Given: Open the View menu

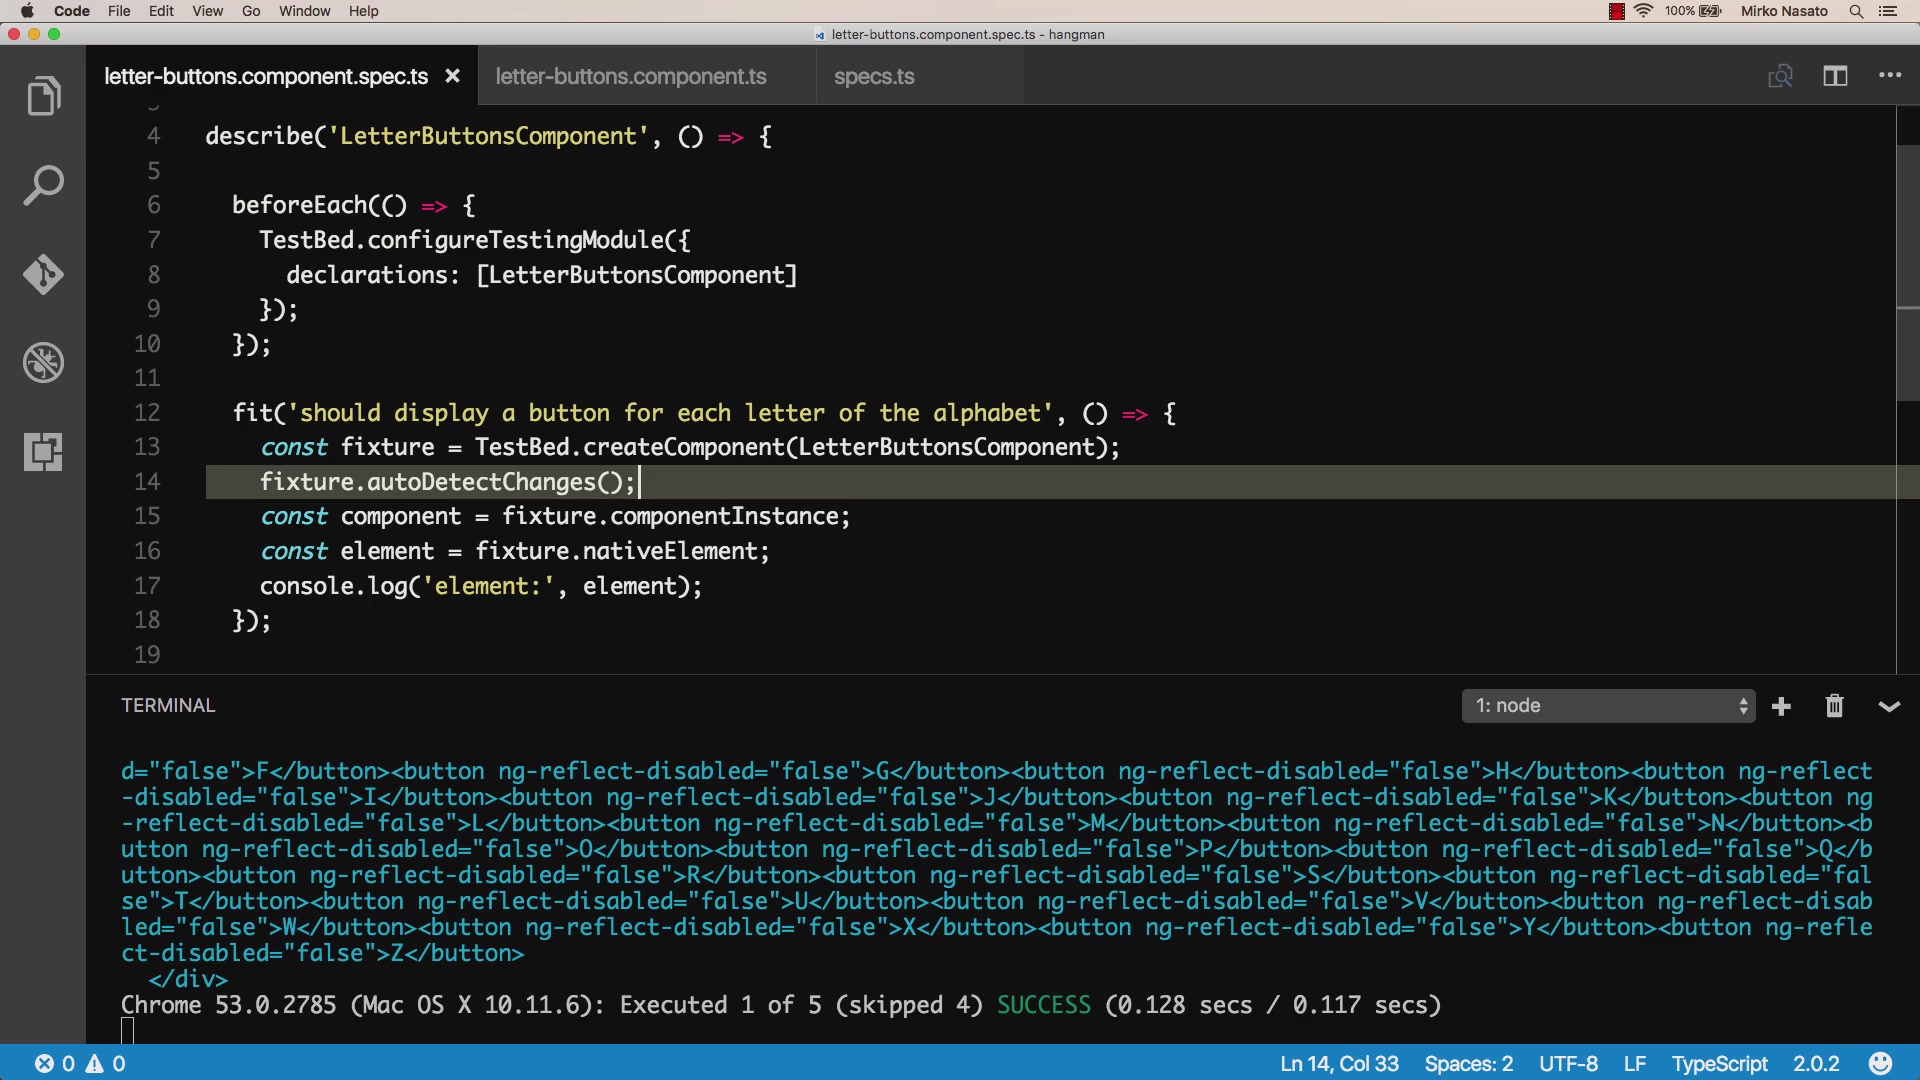Looking at the screenshot, I should (x=207, y=11).
